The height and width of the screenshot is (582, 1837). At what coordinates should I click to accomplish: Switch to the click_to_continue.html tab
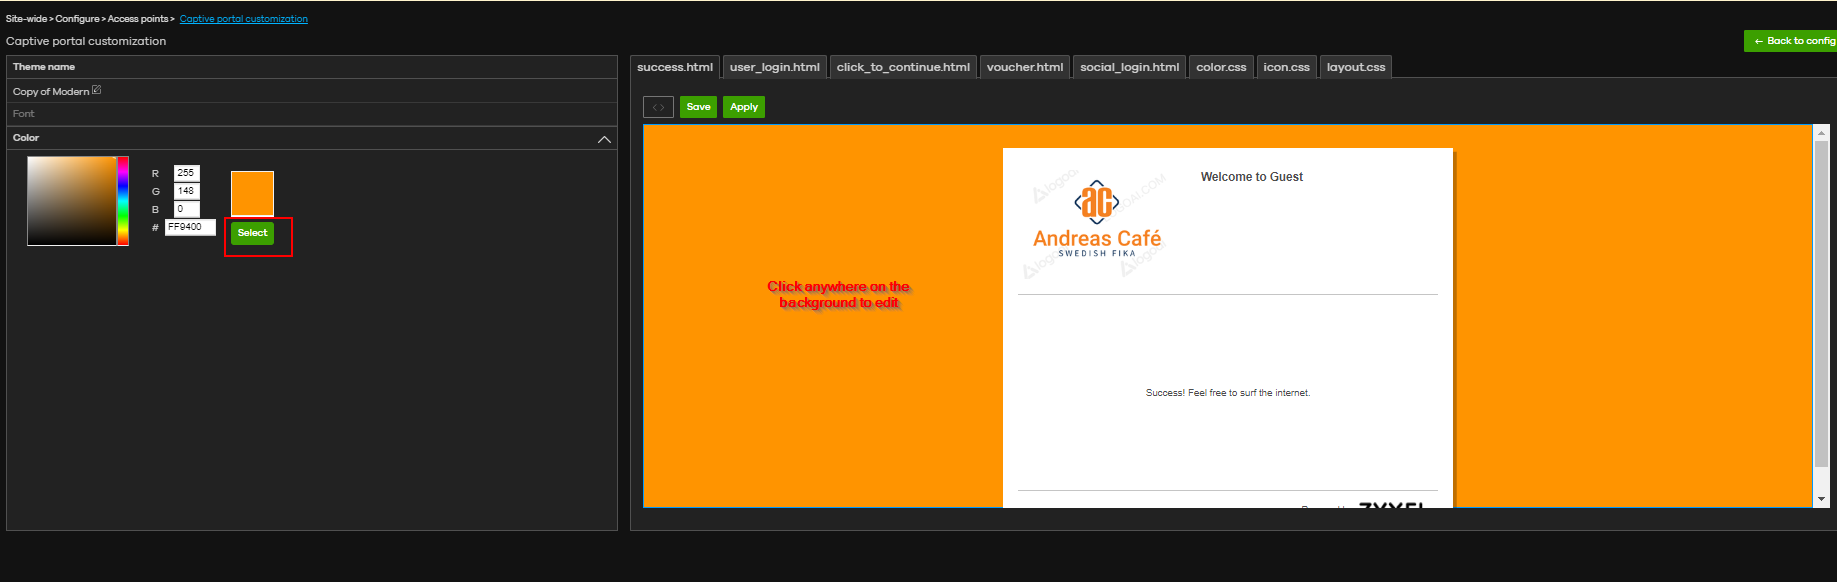click(903, 67)
